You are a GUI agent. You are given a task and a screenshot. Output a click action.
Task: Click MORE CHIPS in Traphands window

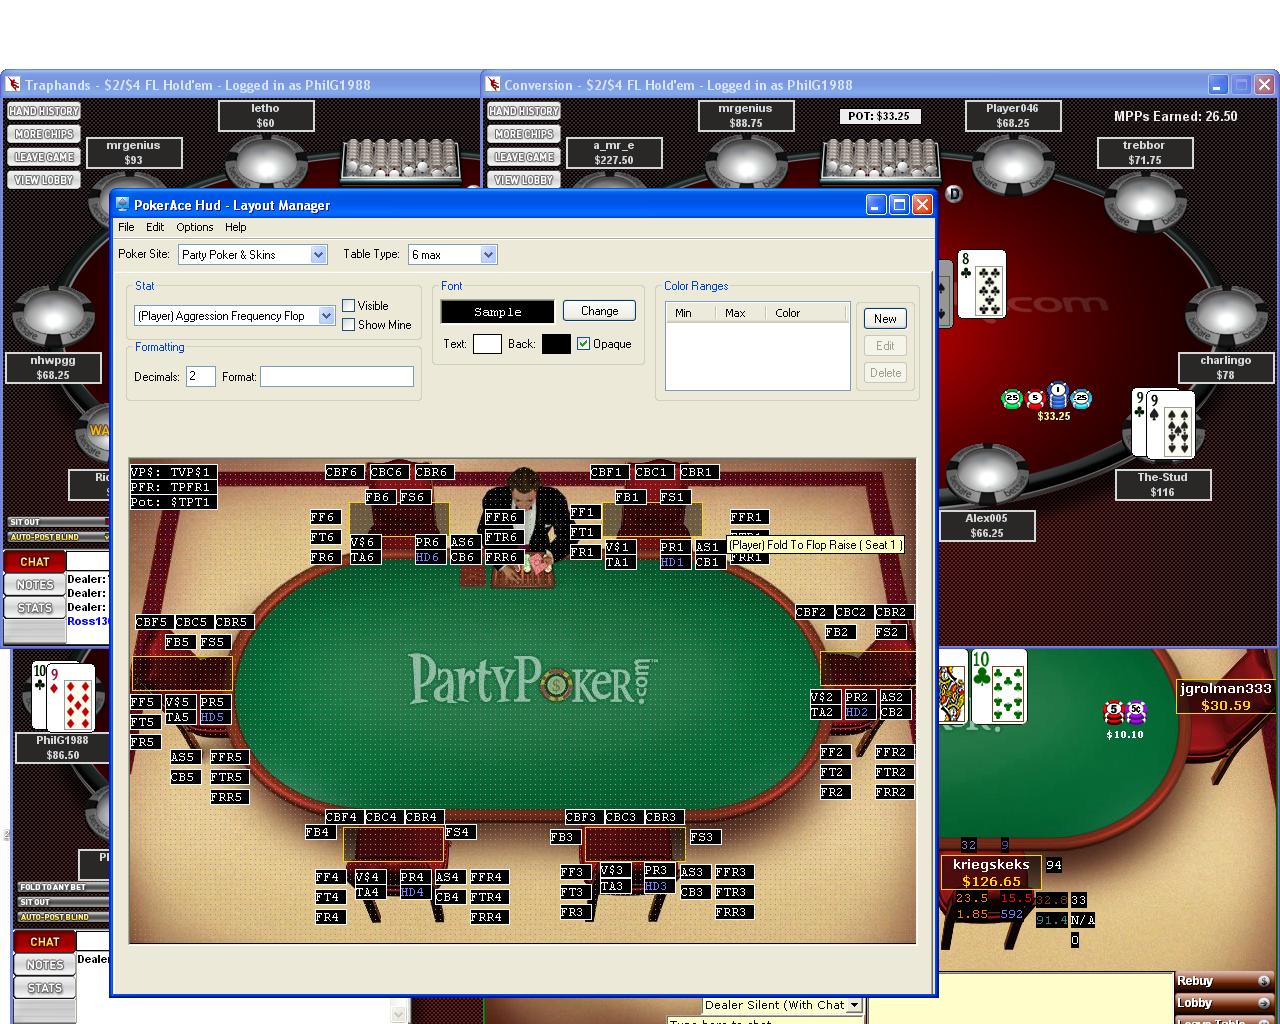(44, 134)
